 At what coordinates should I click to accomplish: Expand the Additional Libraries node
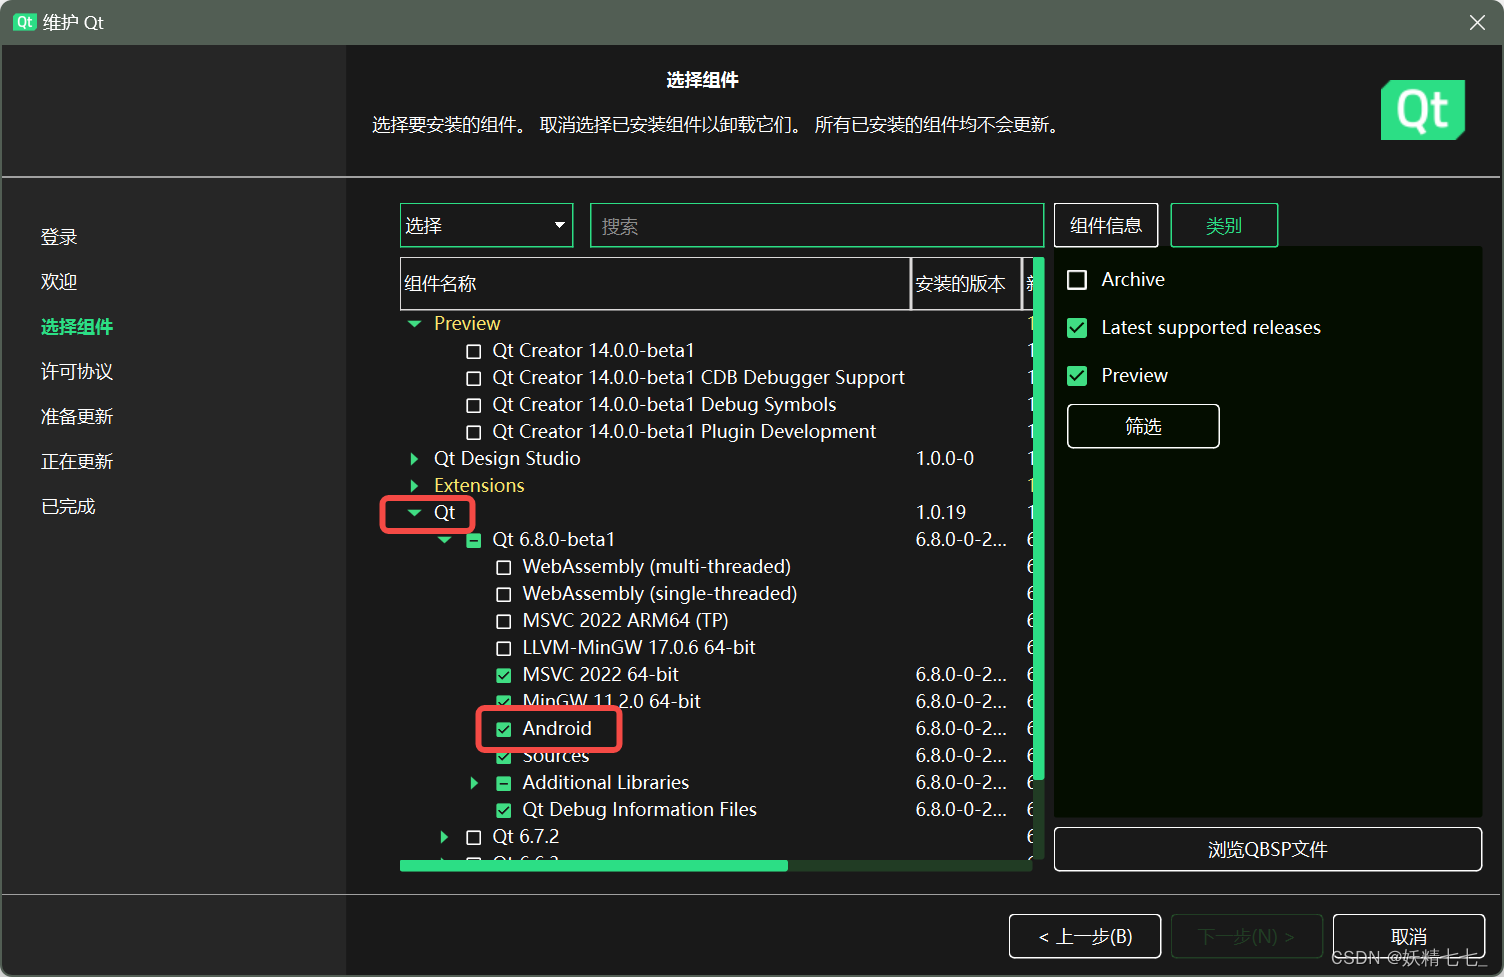point(475,783)
